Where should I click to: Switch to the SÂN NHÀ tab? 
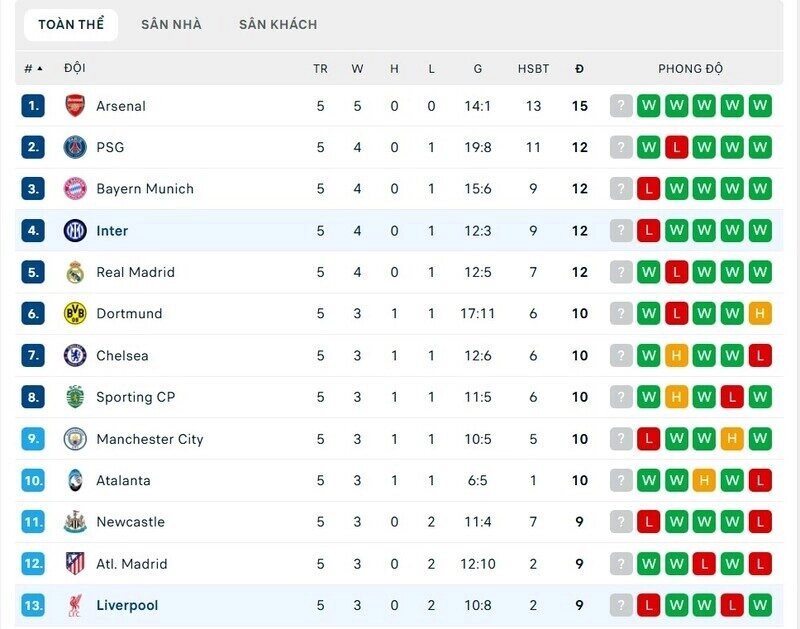[170, 24]
